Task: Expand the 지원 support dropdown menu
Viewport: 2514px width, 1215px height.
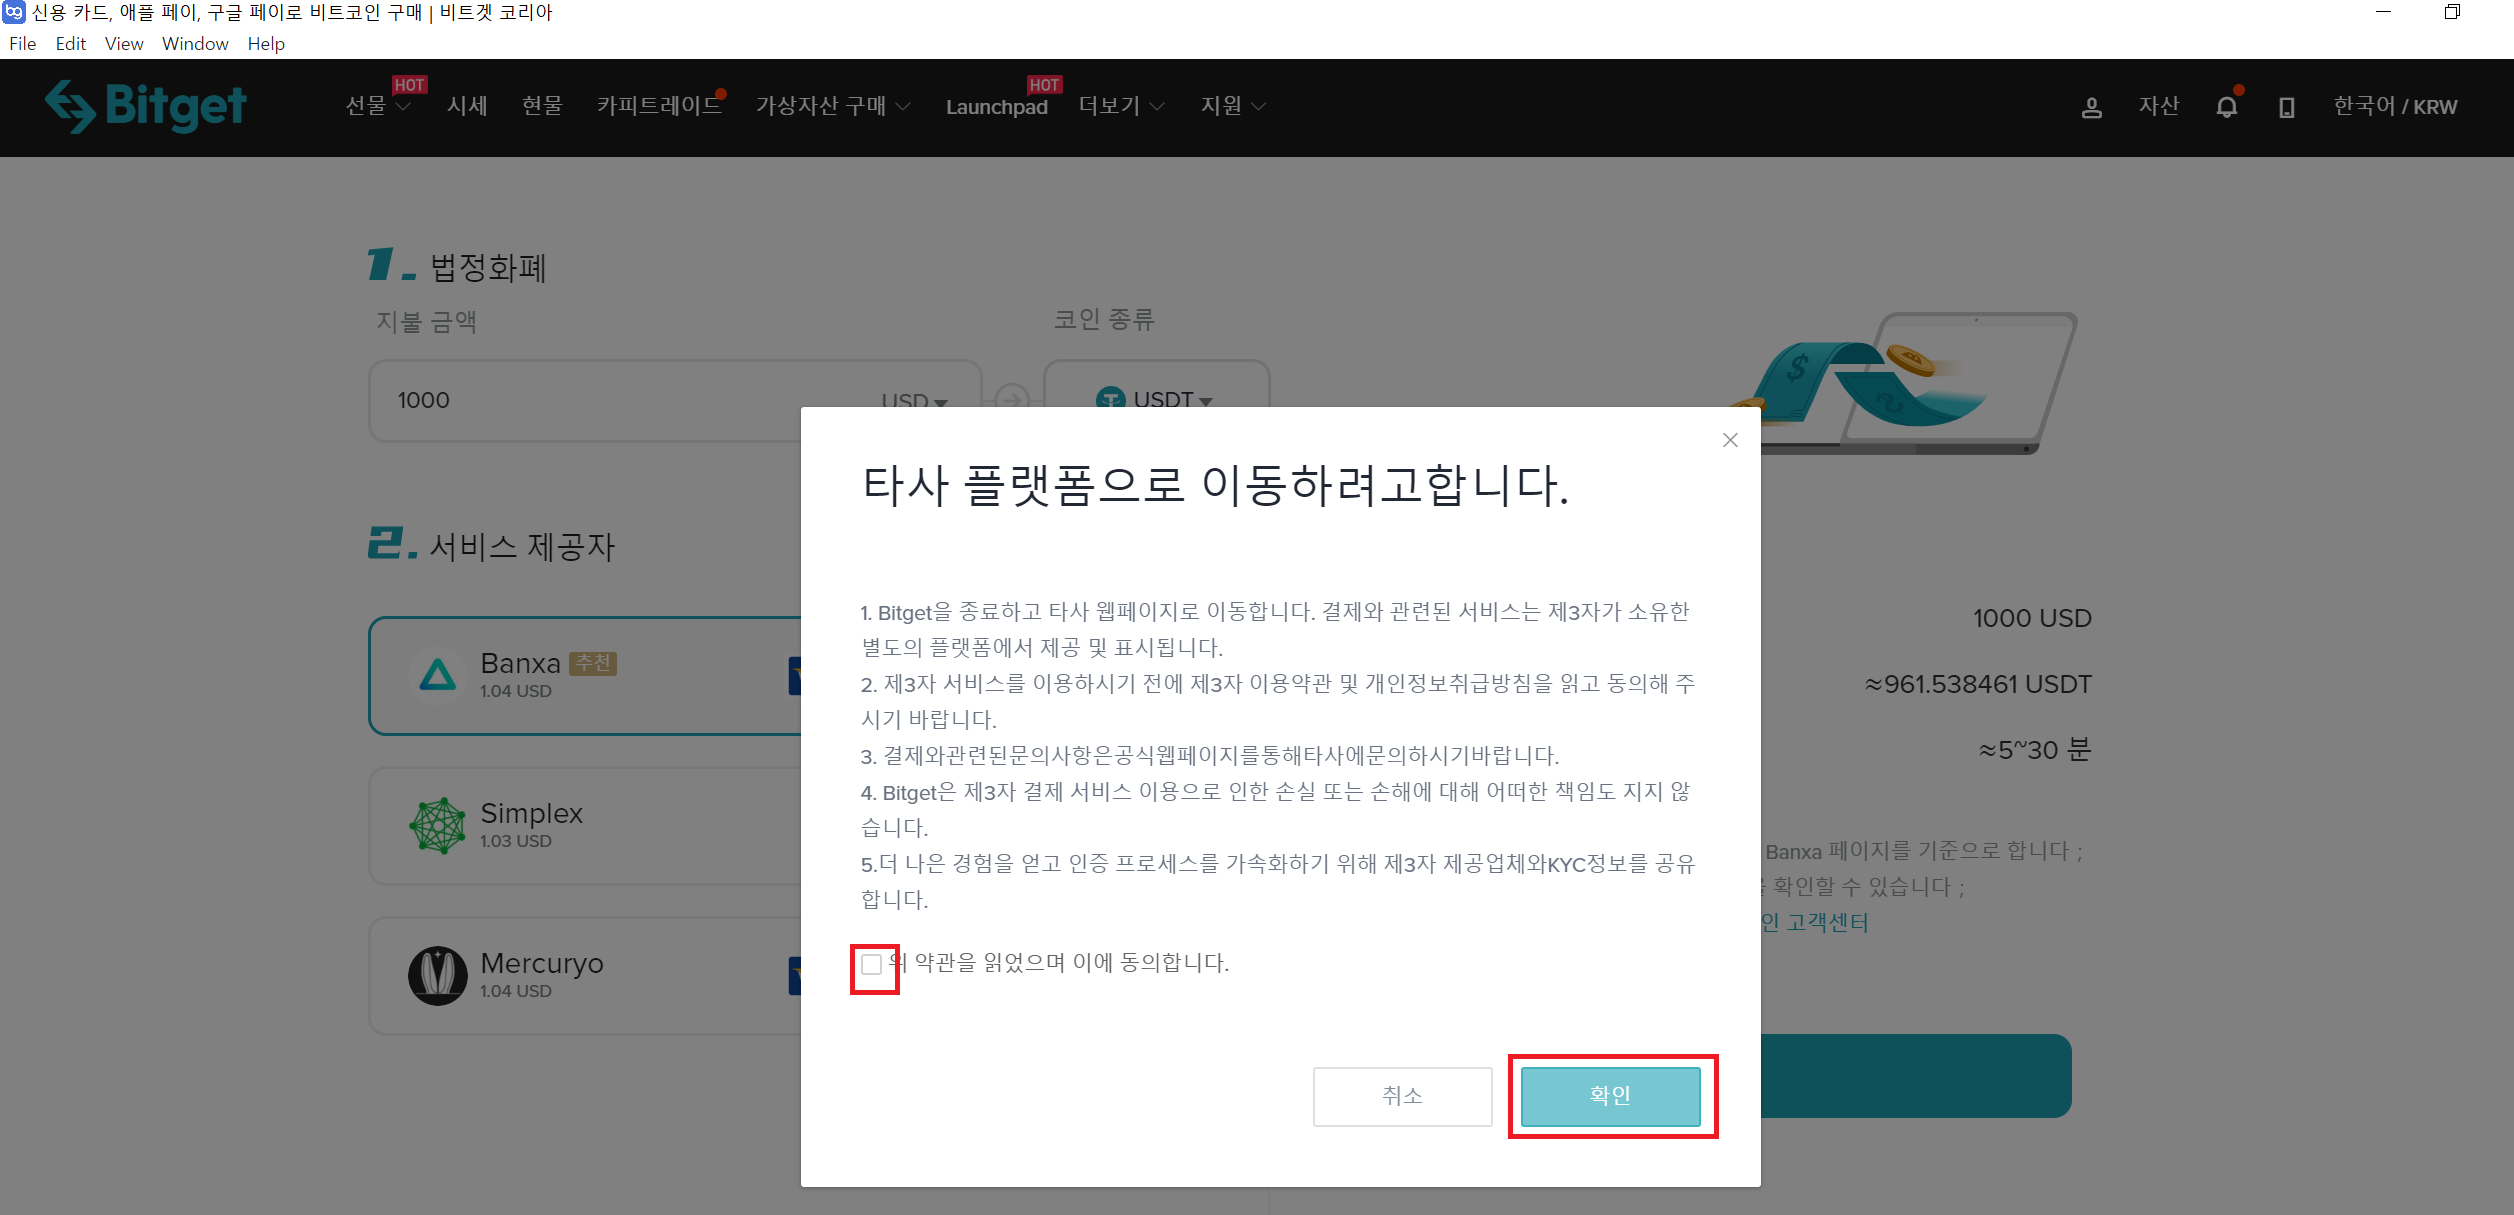Action: pyautogui.click(x=1233, y=106)
